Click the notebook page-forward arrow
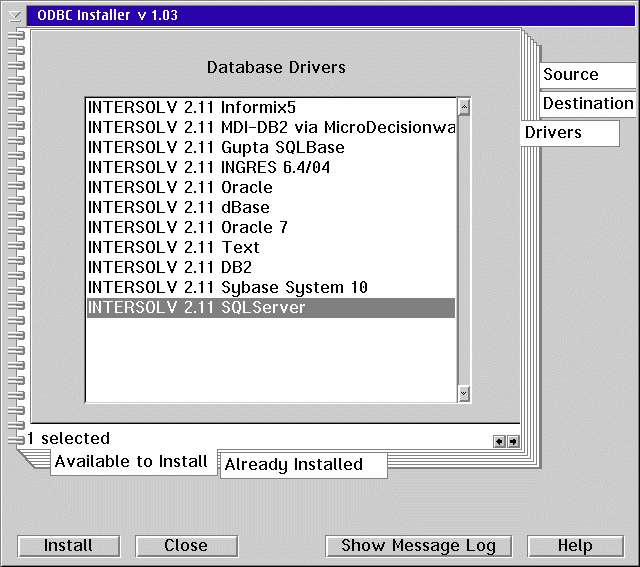Image resolution: width=640 pixels, height=567 pixels. pyautogui.click(x=513, y=441)
